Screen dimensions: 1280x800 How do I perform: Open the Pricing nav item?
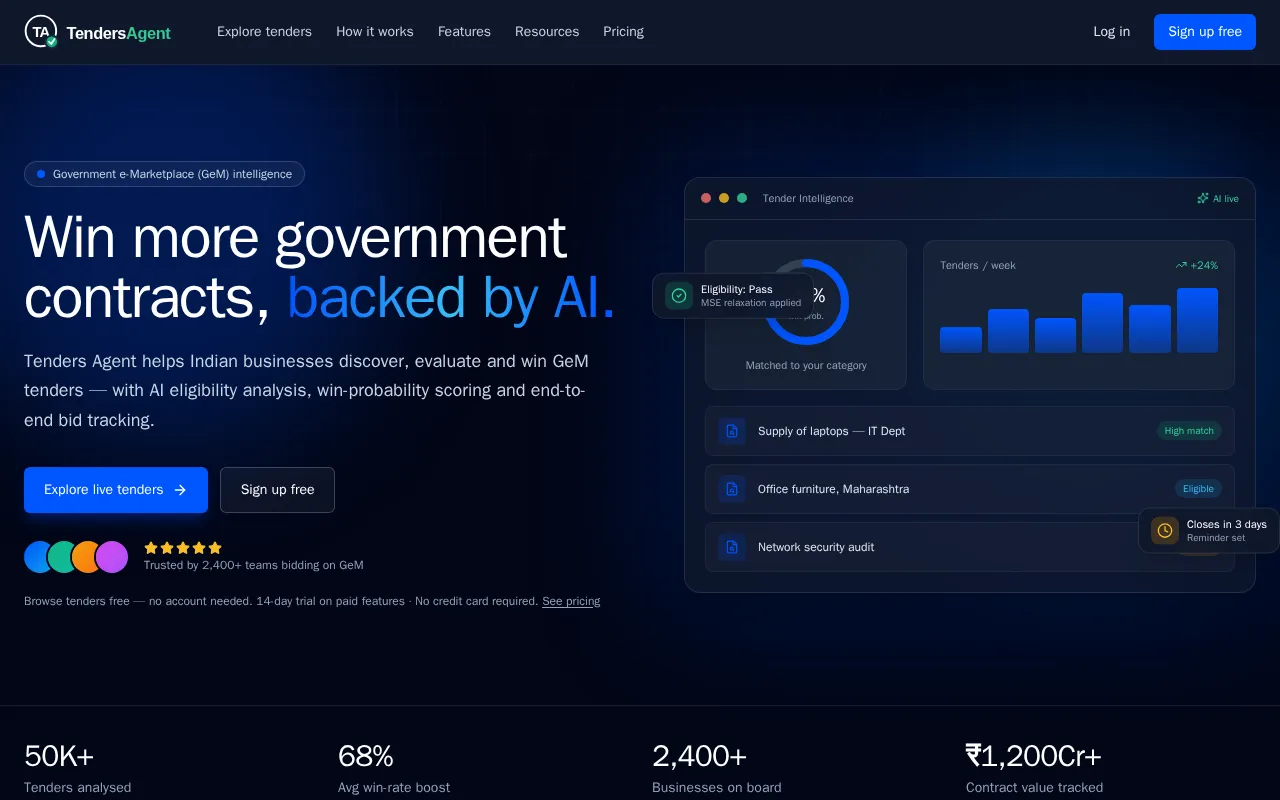(x=623, y=32)
